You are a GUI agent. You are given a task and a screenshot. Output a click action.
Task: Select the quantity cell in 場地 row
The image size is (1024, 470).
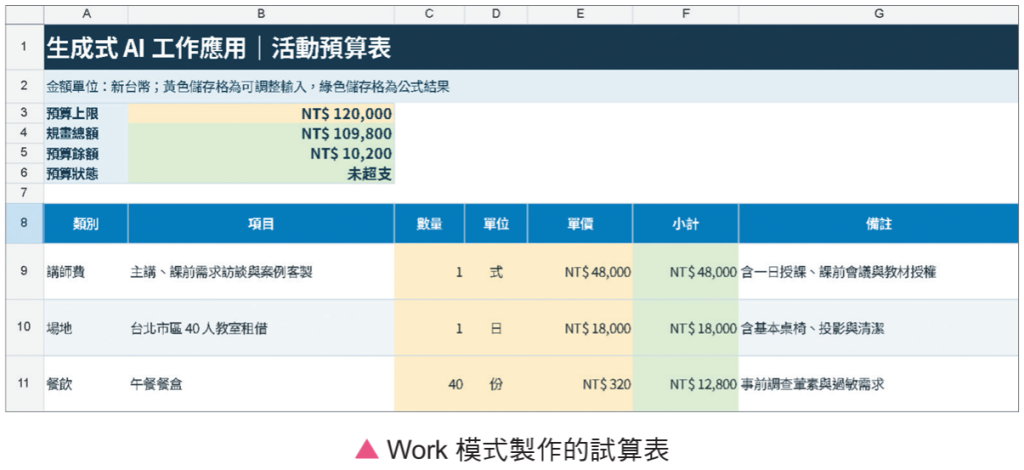(430, 328)
